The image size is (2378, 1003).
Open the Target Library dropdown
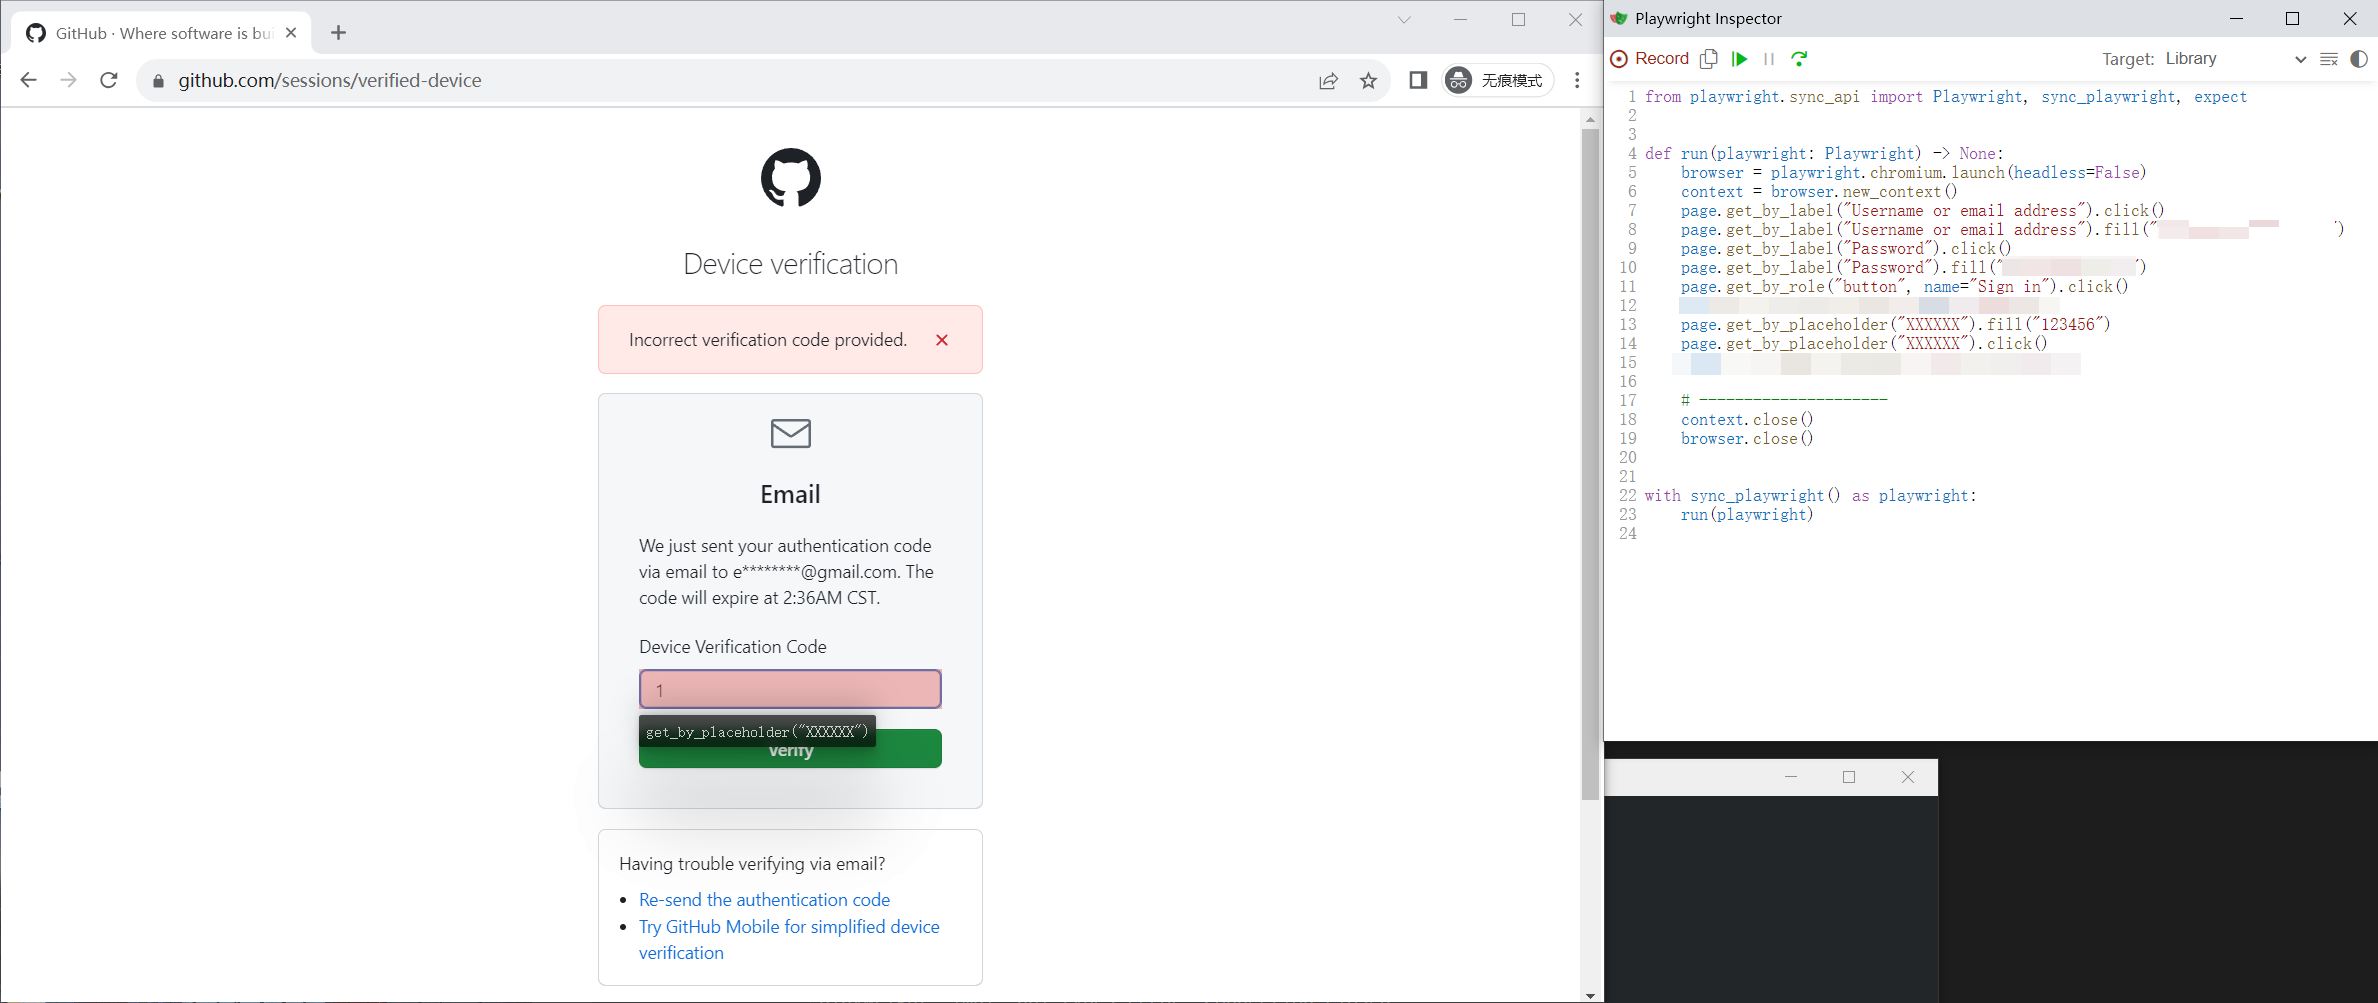(2236, 59)
